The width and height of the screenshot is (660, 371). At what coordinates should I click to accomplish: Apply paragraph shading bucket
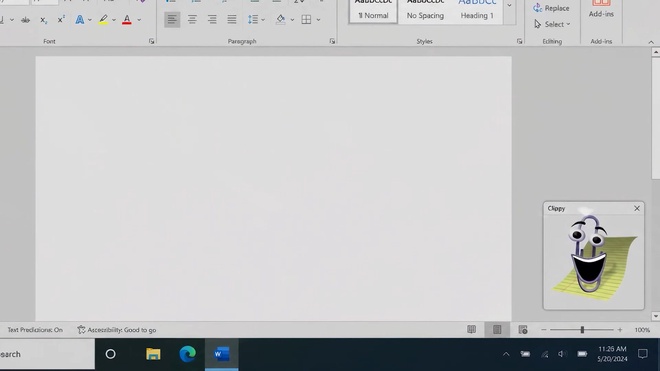click(x=280, y=19)
